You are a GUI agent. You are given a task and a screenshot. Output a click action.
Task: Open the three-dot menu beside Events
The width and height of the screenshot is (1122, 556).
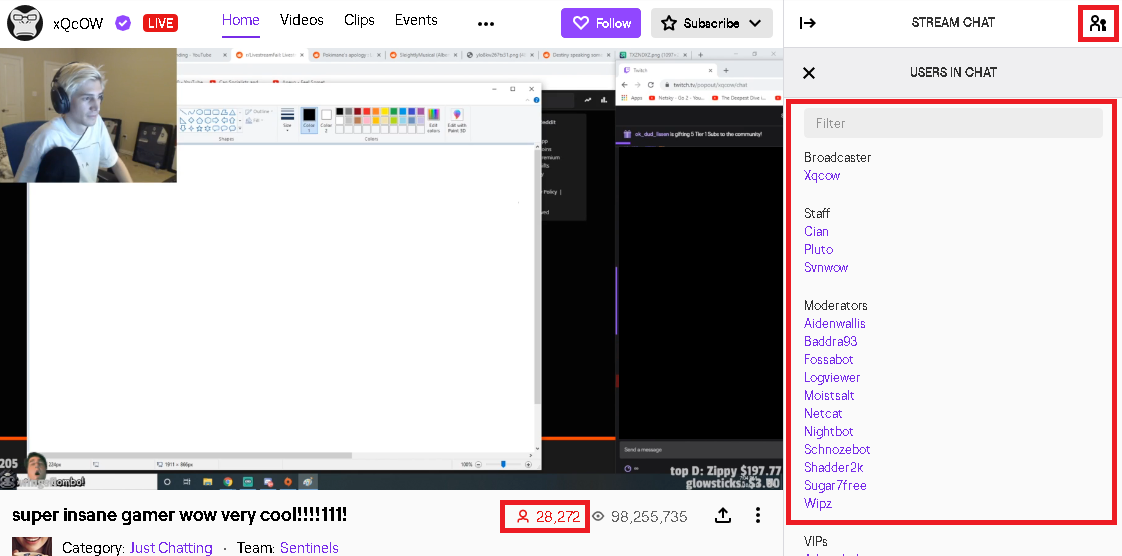pos(486,24)
